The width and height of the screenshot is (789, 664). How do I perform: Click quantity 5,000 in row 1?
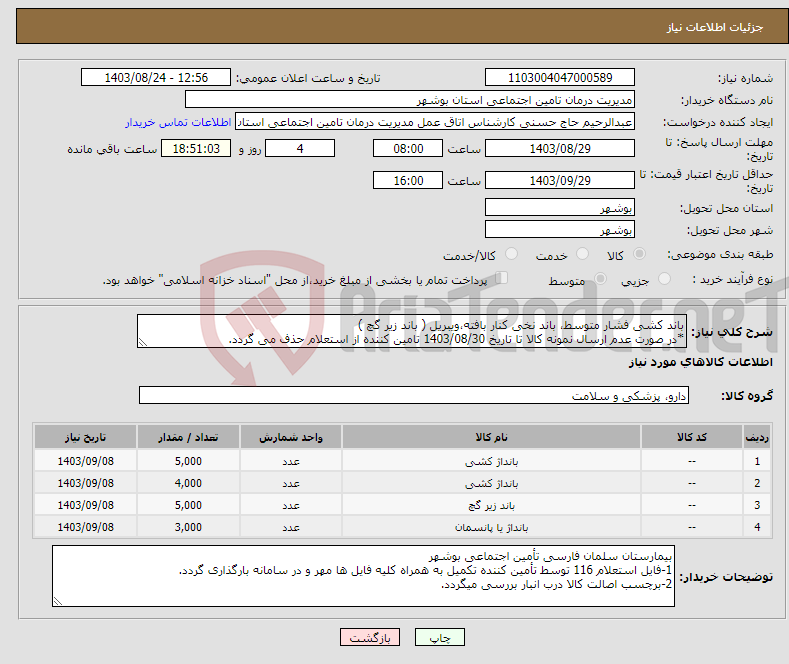[188, 461]
